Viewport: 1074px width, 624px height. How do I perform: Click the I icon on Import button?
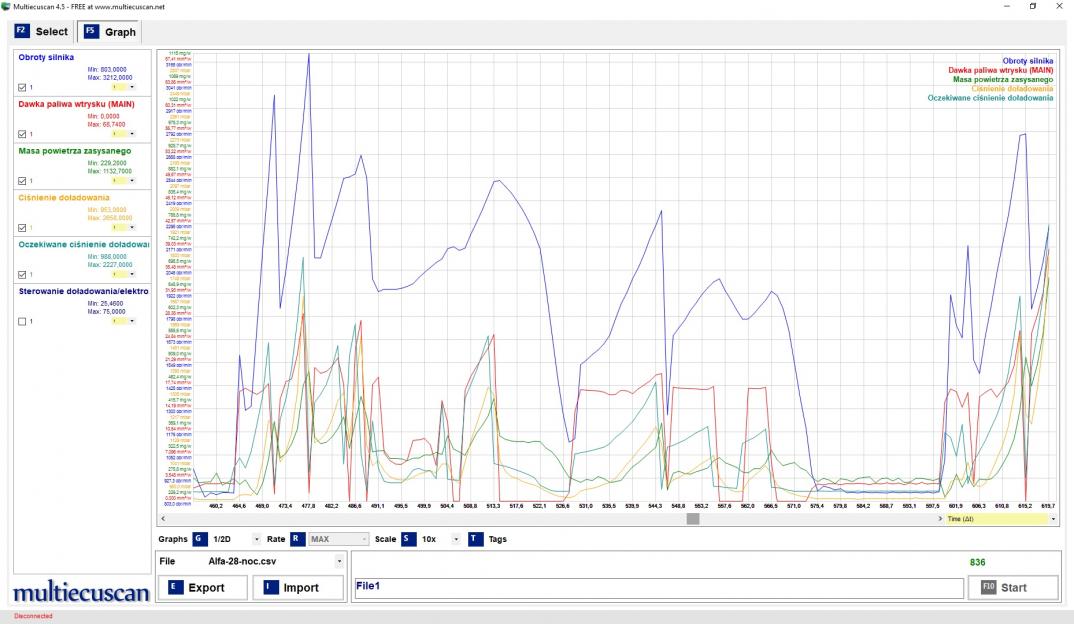(271, 587)
